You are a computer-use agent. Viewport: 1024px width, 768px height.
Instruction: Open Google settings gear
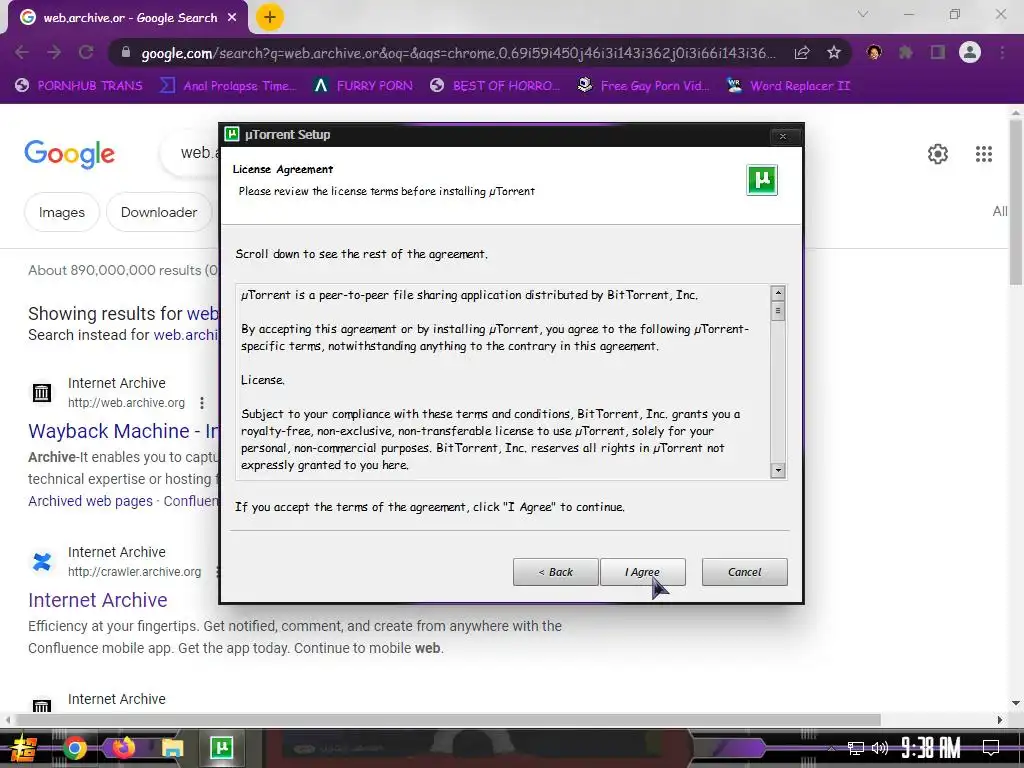coord(938,154)
